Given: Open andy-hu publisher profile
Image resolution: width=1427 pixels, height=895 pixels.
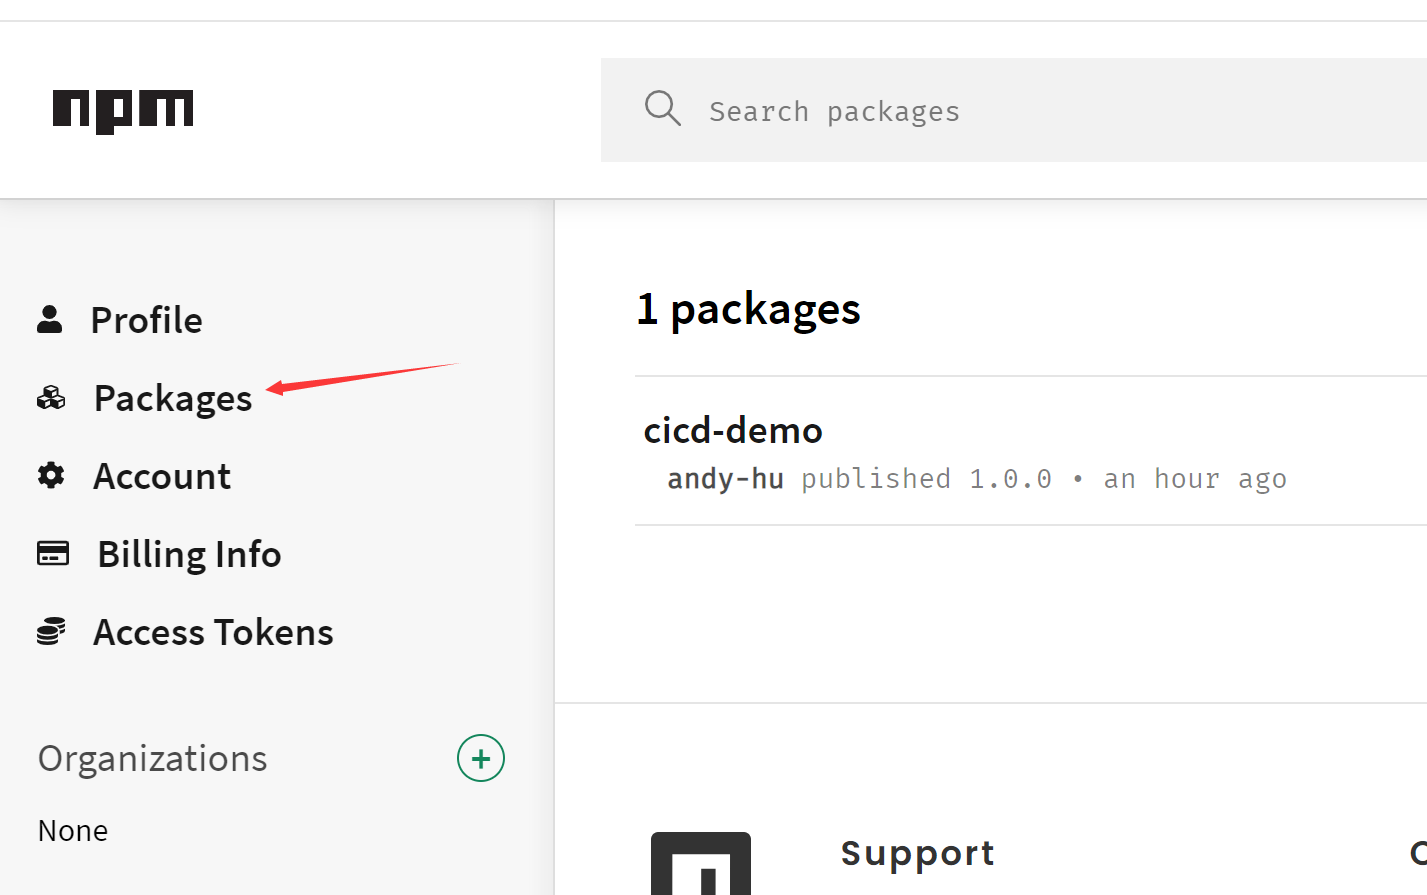Looking at the screenshot, I should (725, 479).
